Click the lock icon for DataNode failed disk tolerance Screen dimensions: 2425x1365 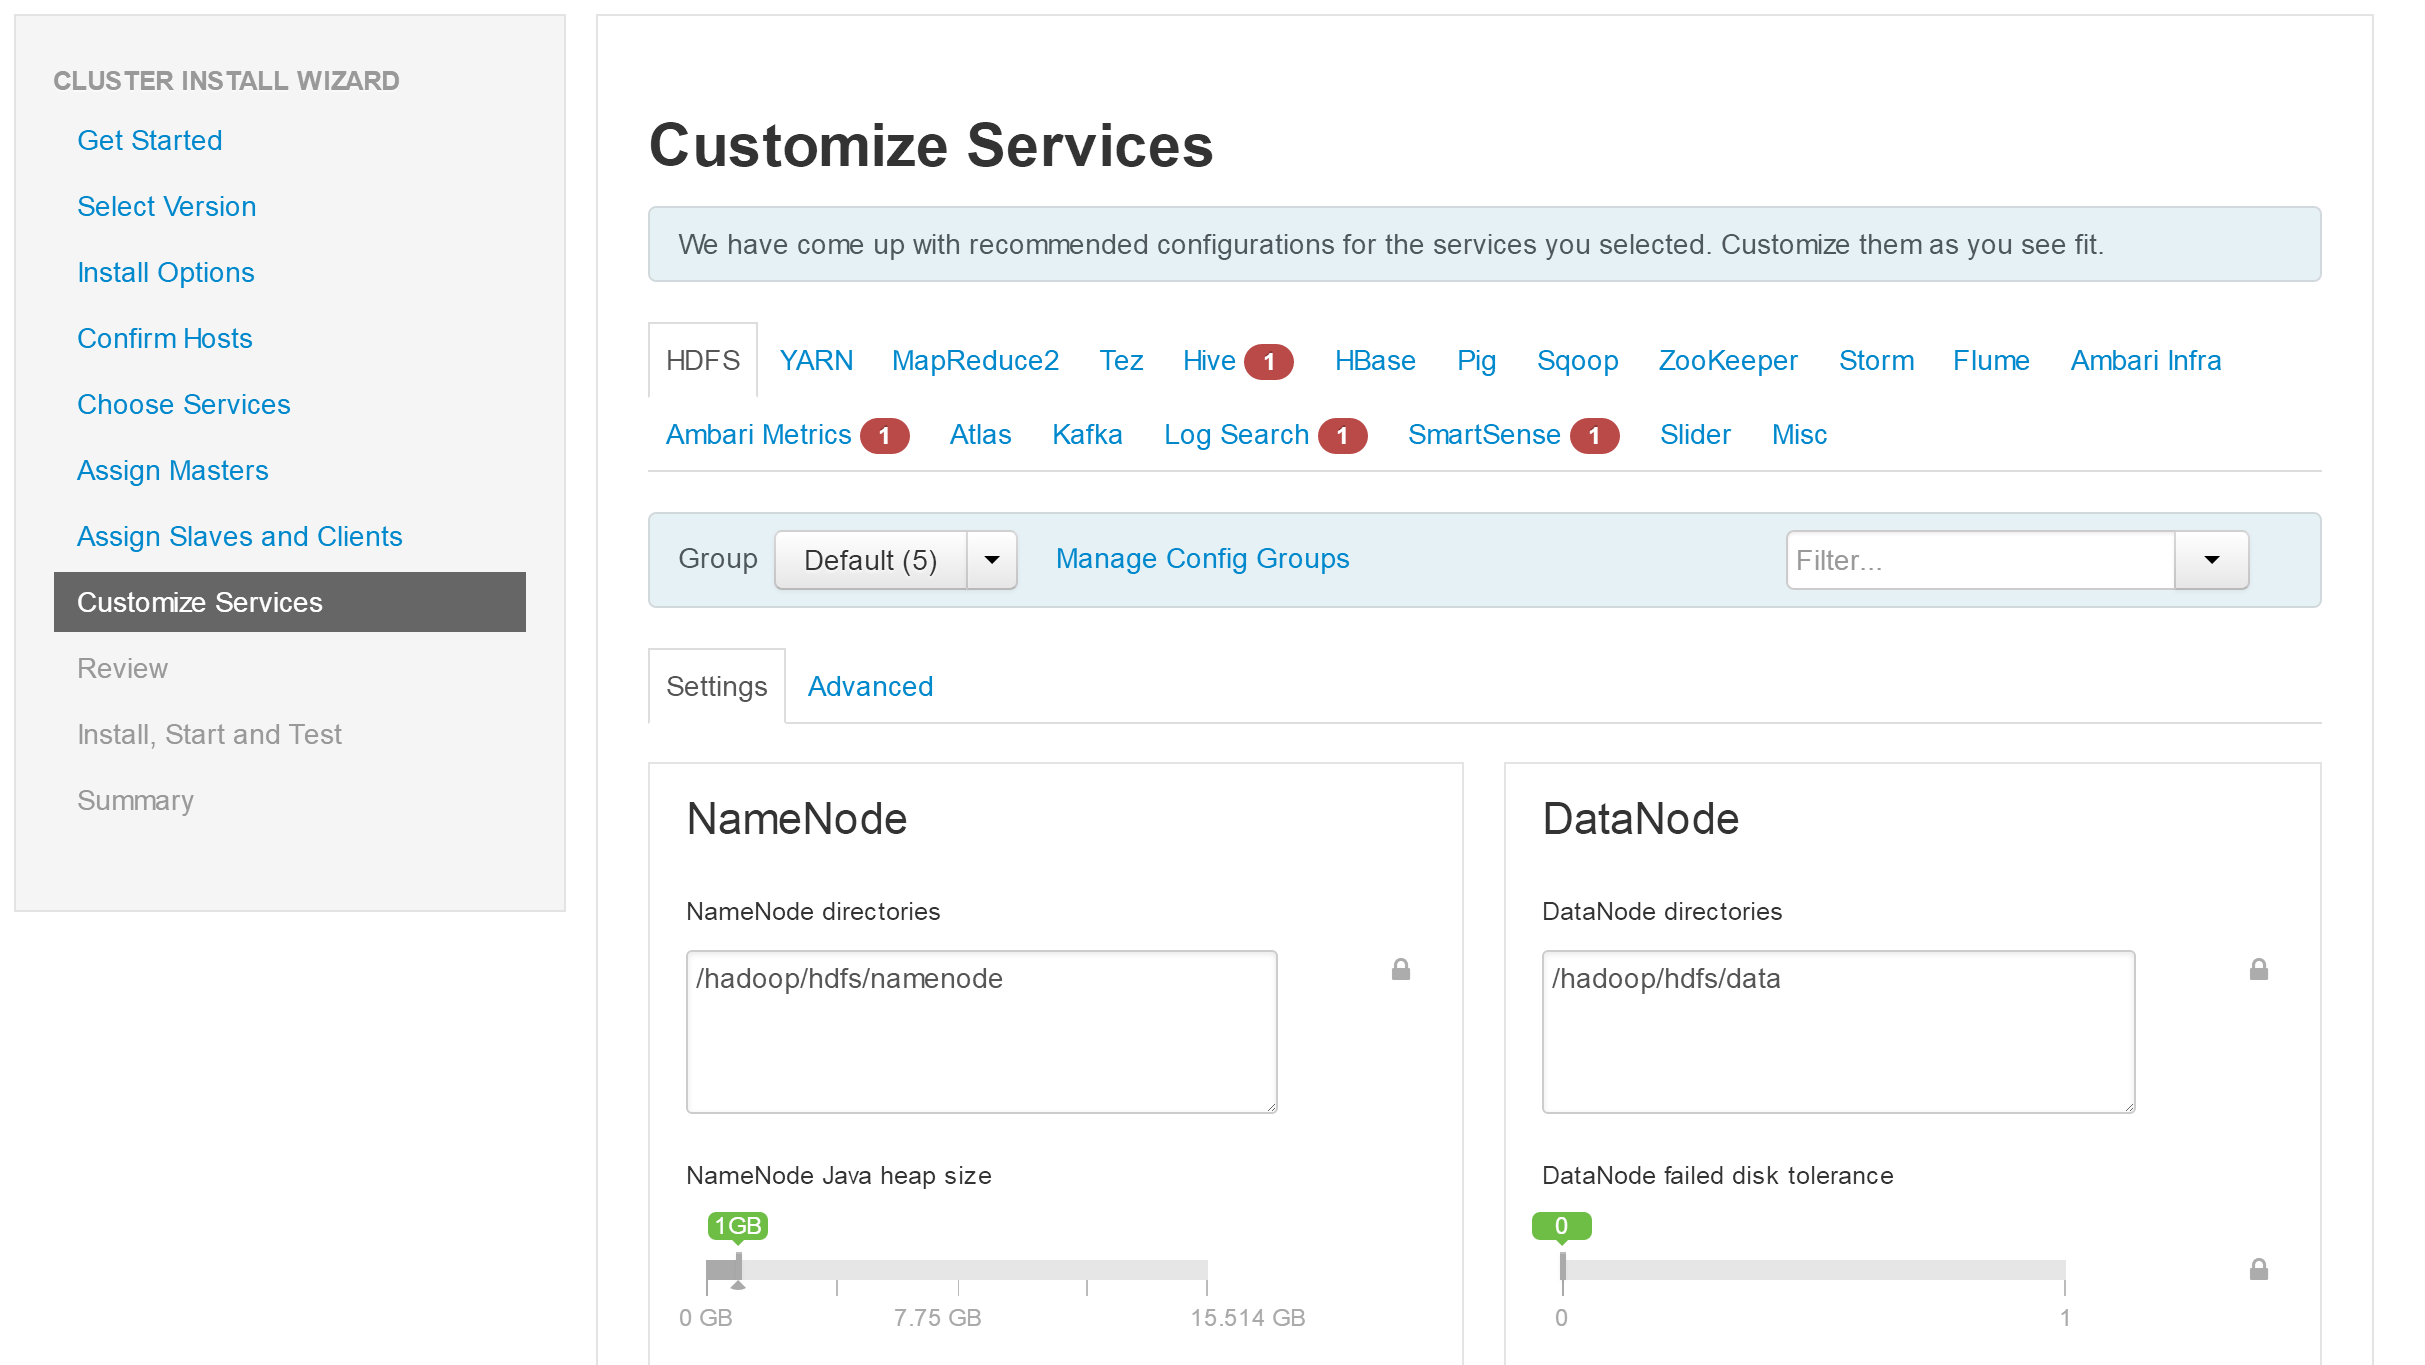tap(2259, 1269)
